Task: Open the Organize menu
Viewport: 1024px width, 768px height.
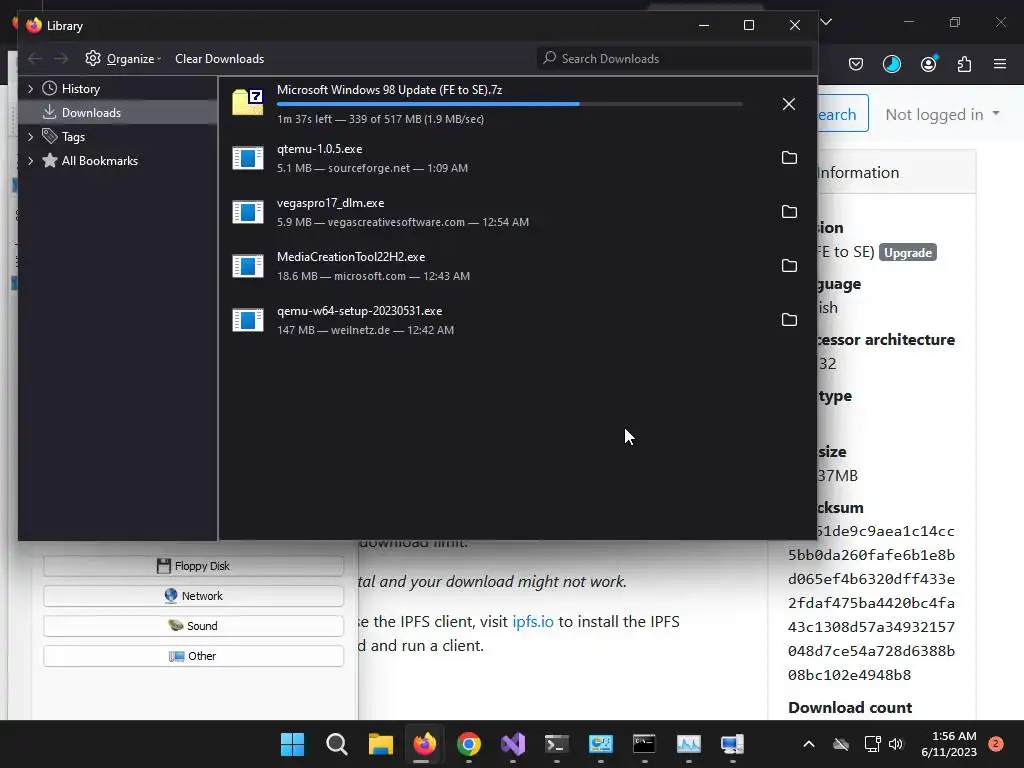Action: pyautogui.click(x=123, y=59)
